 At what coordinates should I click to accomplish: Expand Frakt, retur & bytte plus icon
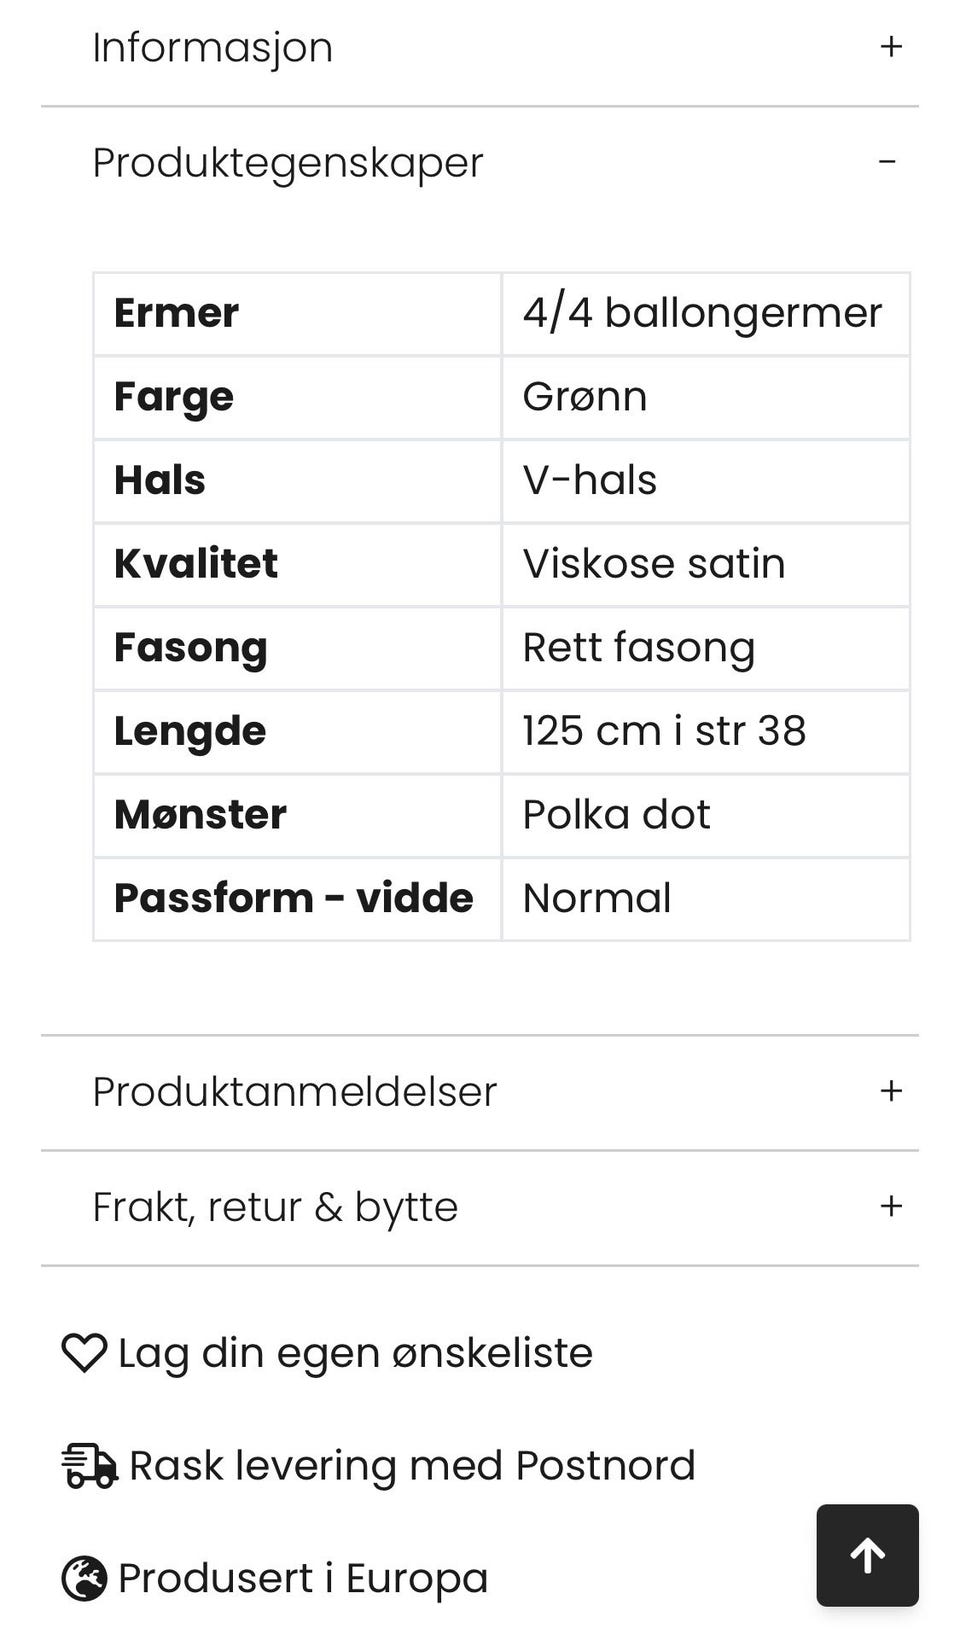891,1206
